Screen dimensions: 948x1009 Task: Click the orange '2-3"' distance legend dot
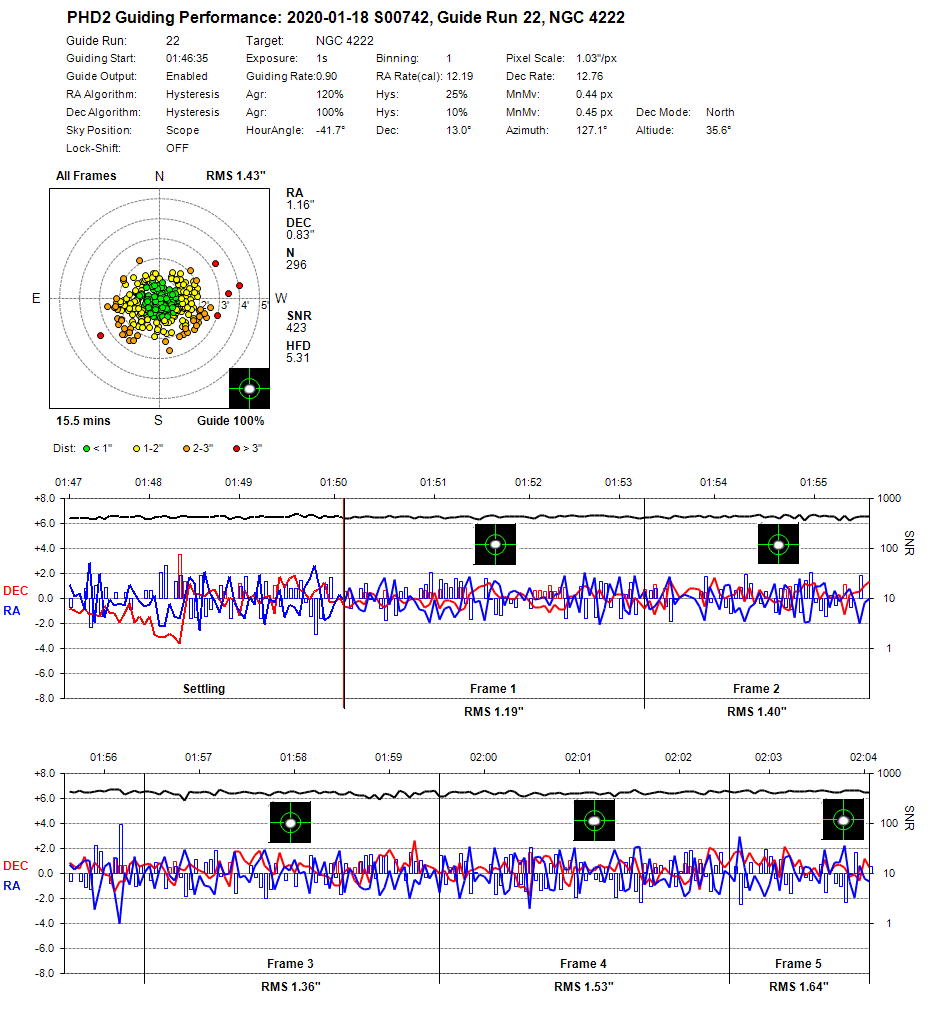point(186,449)
